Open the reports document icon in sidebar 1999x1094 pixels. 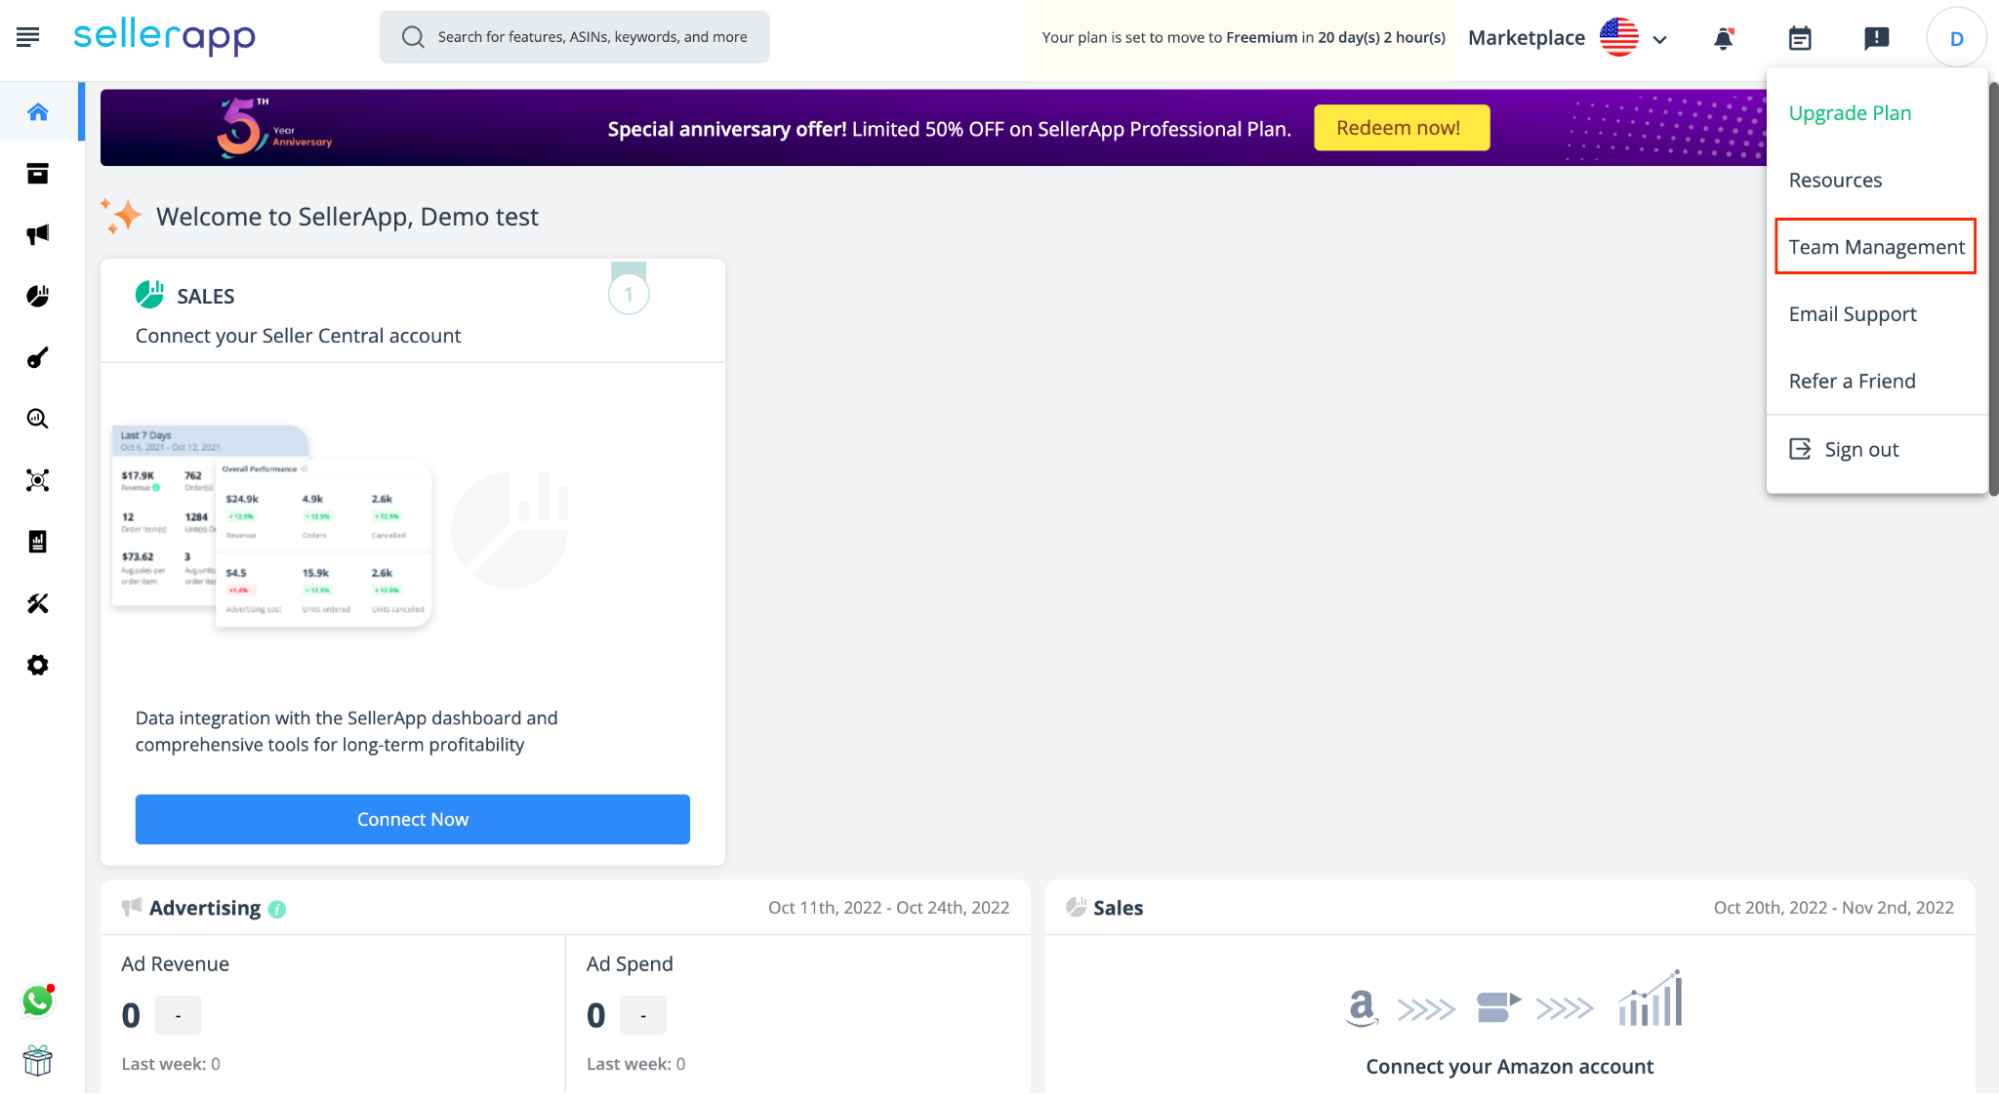pos(38,542)
